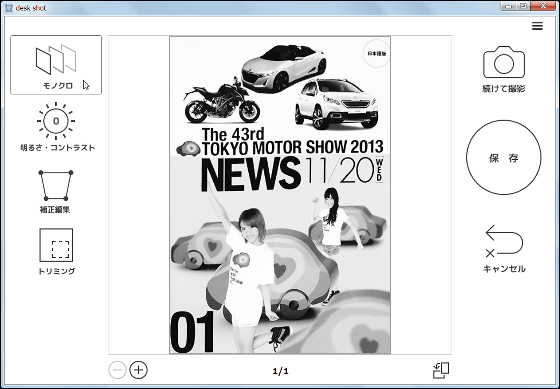Click the 1/1 page counter
The image size is (560, 389).
(280, 371)
